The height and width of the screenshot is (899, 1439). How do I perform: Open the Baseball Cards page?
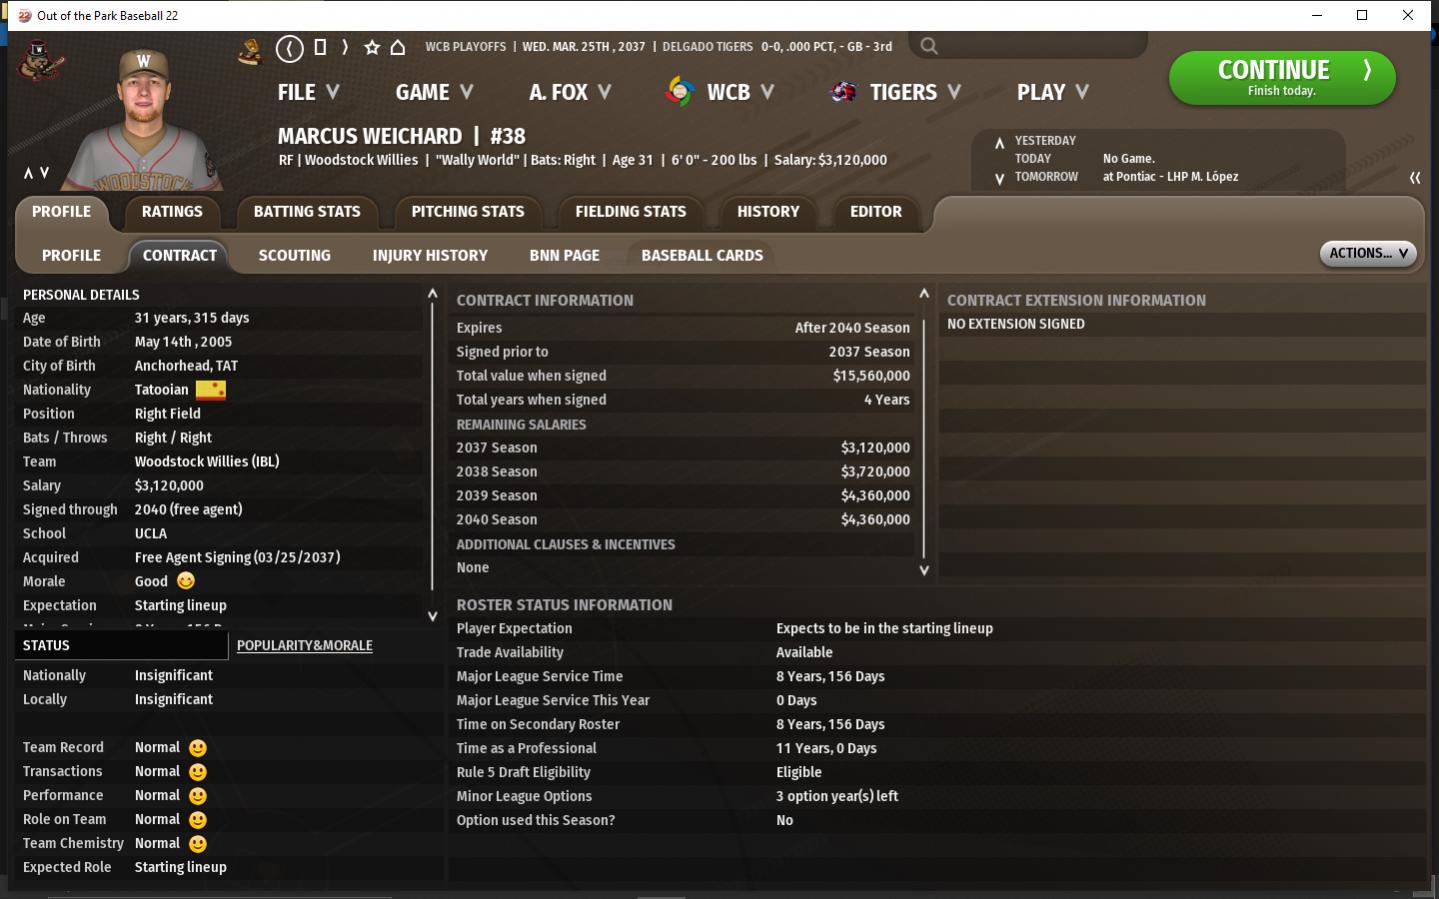pos(701,256)
